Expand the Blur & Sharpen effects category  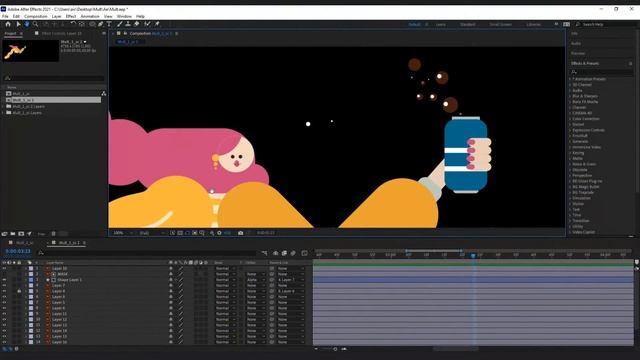coord(570,96)
